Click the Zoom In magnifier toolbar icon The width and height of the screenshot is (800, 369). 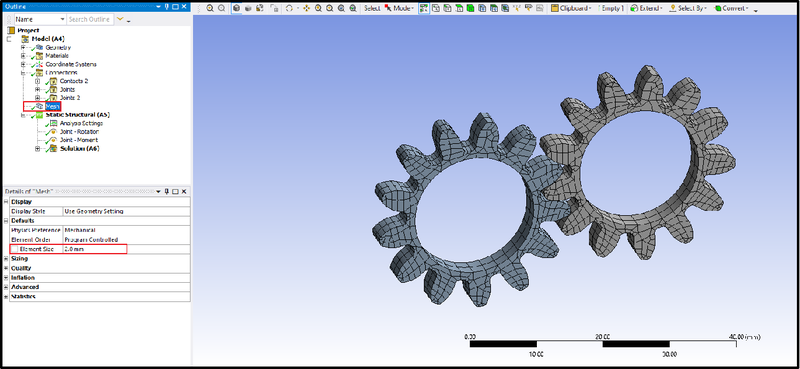point(210,8)
